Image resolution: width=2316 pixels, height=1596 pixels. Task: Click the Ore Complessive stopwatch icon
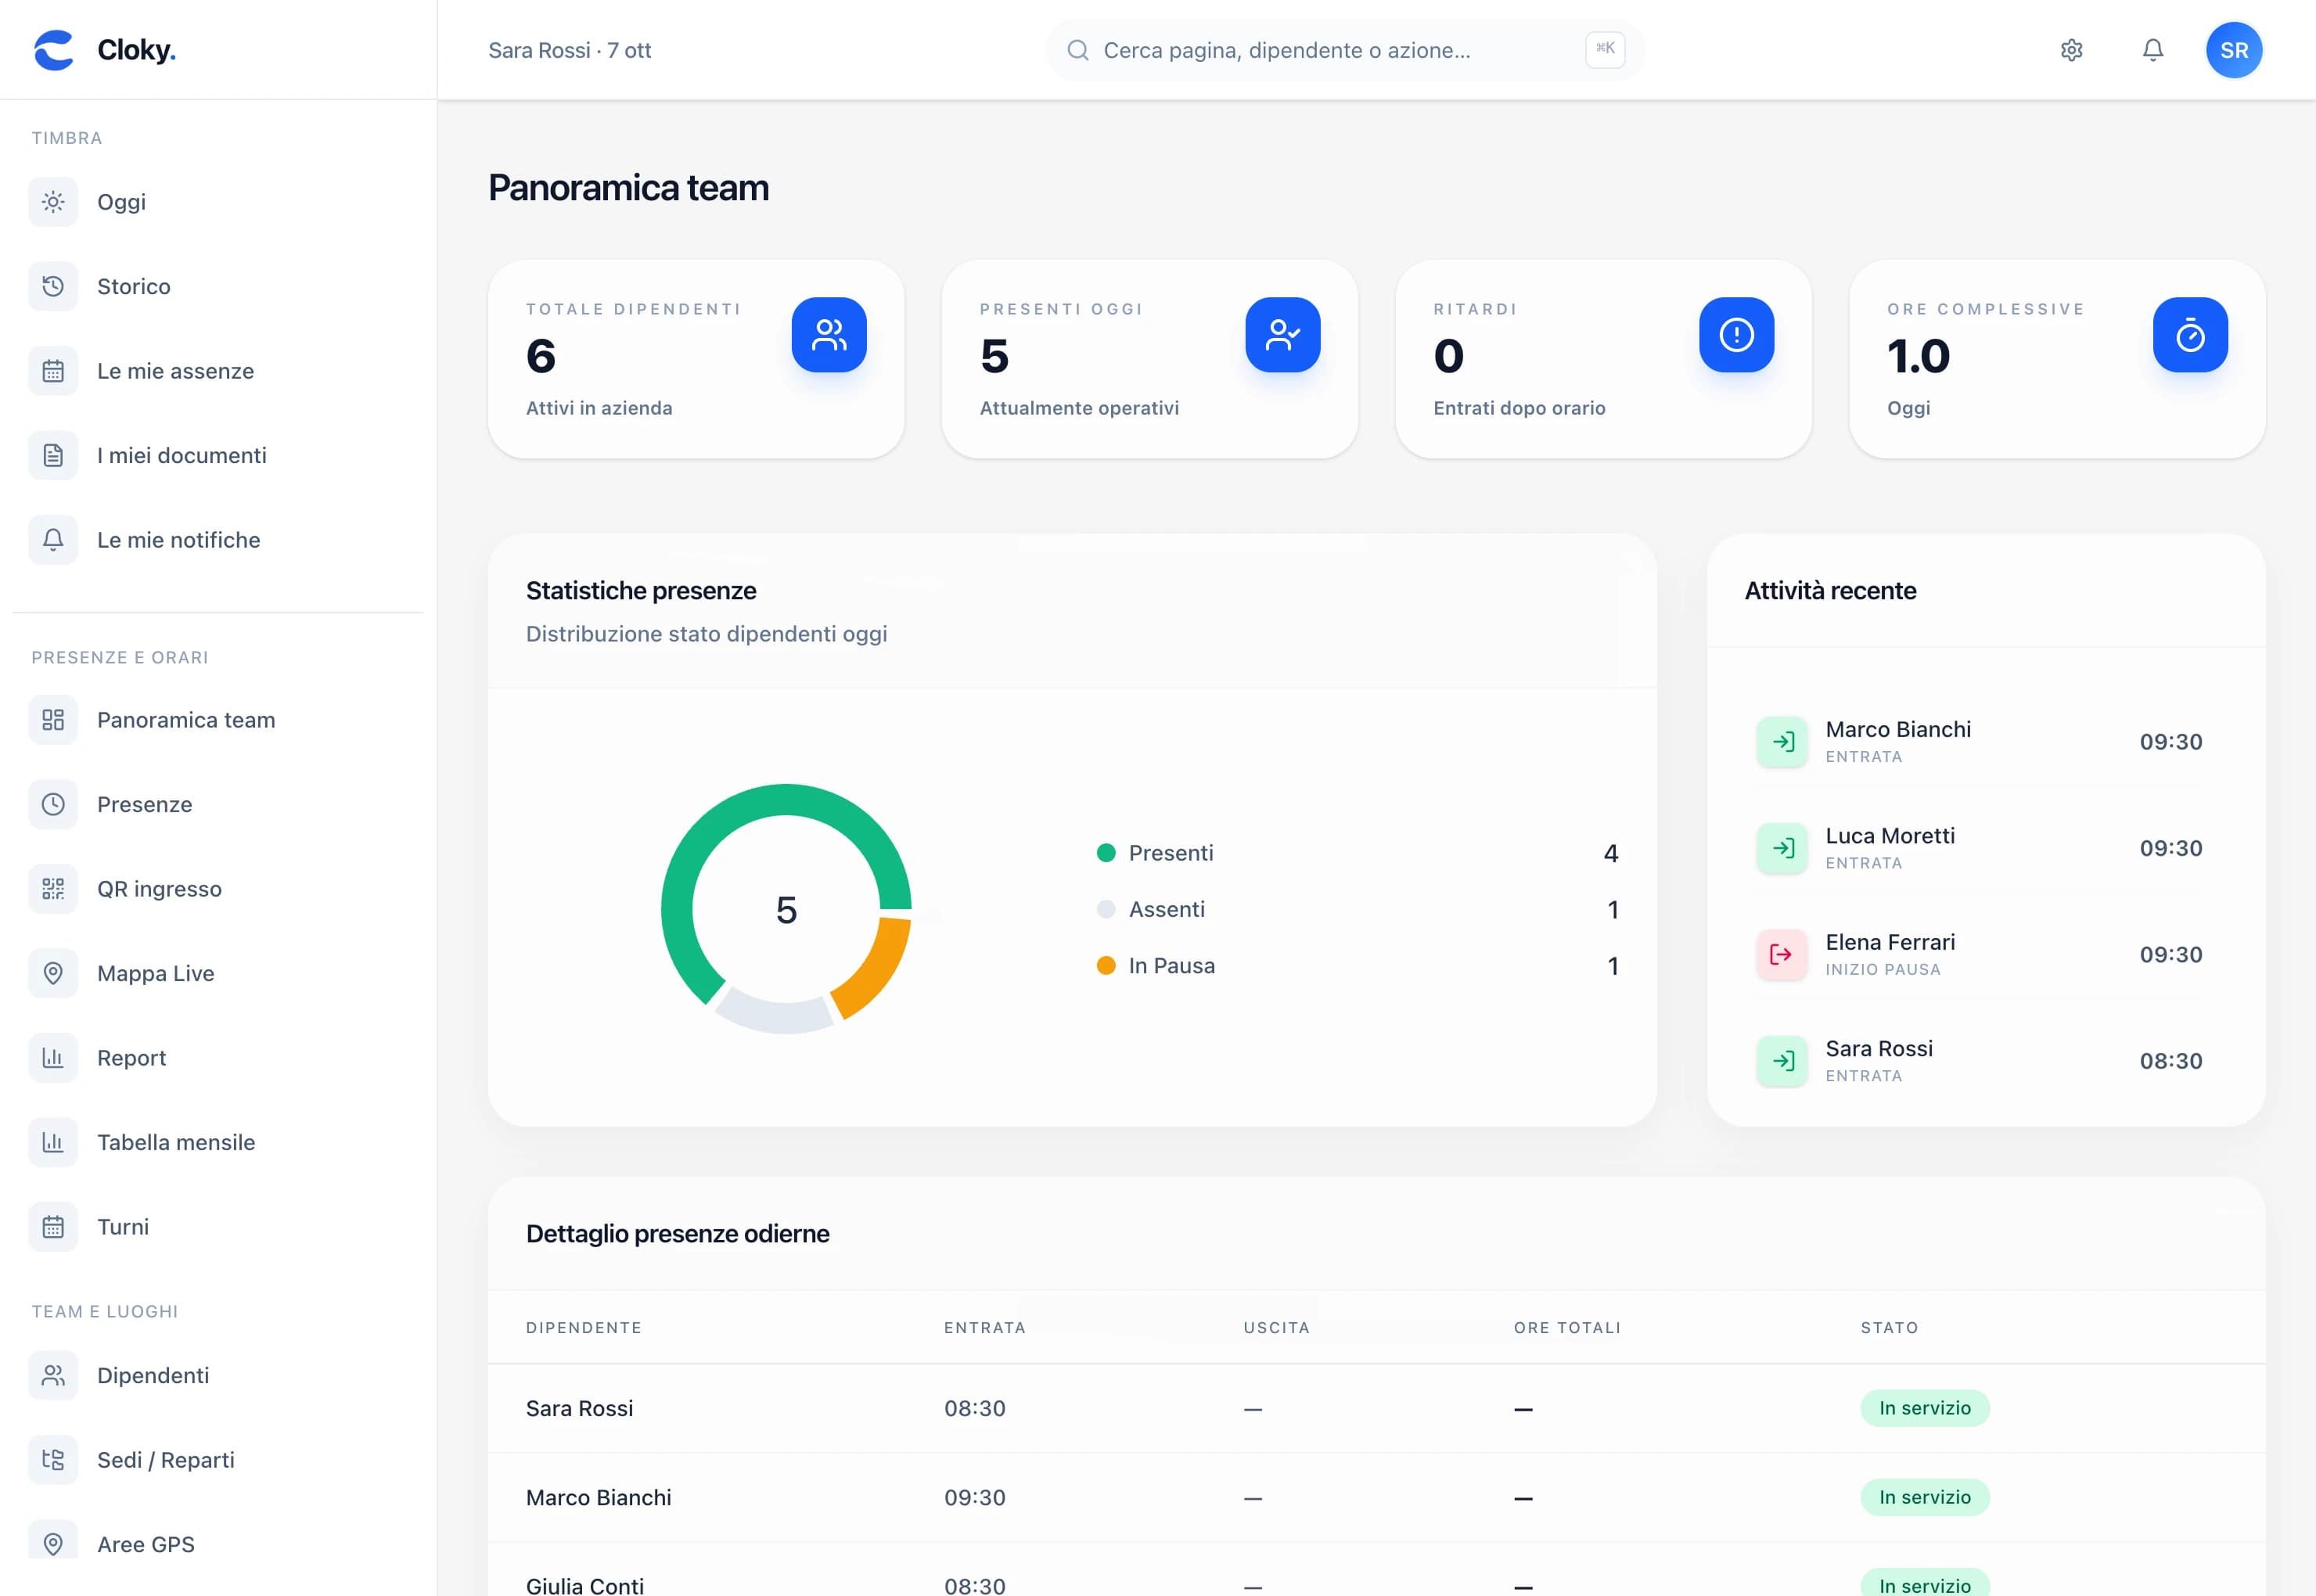2190,335
